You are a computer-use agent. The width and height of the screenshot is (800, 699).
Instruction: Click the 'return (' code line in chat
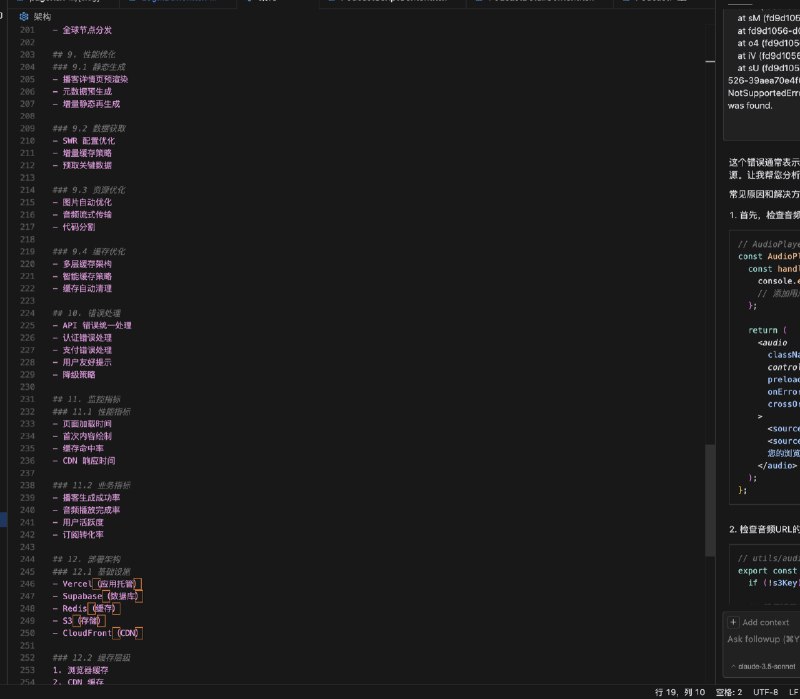click(767, 330)
